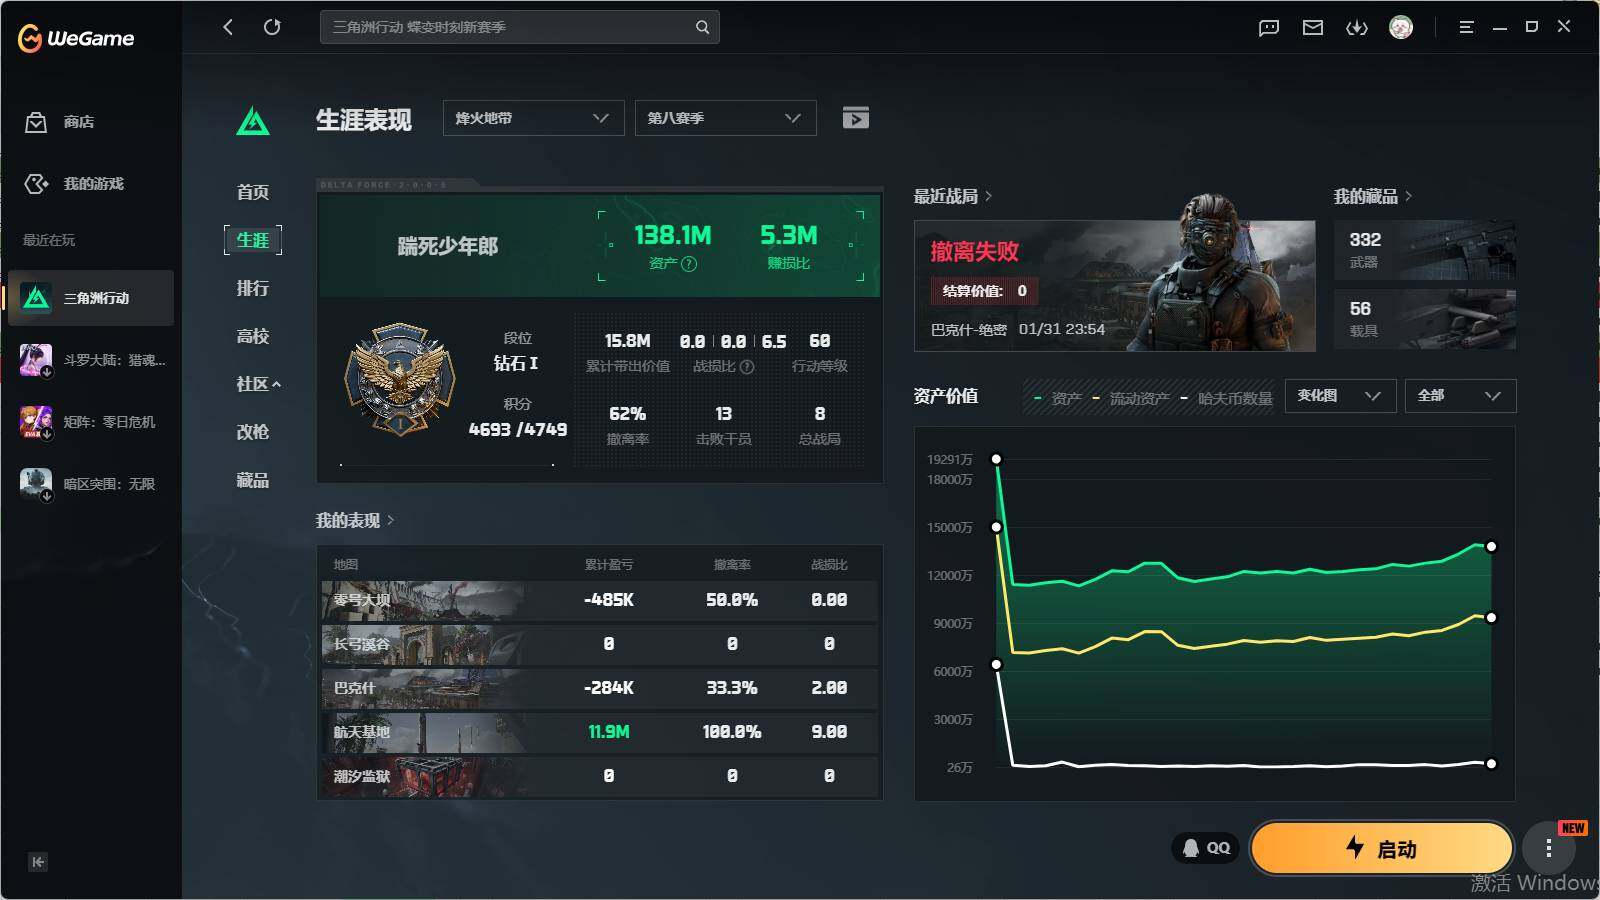Click the 138.1M asset value
Screen dimensions: 1600x900
point(673,235)
